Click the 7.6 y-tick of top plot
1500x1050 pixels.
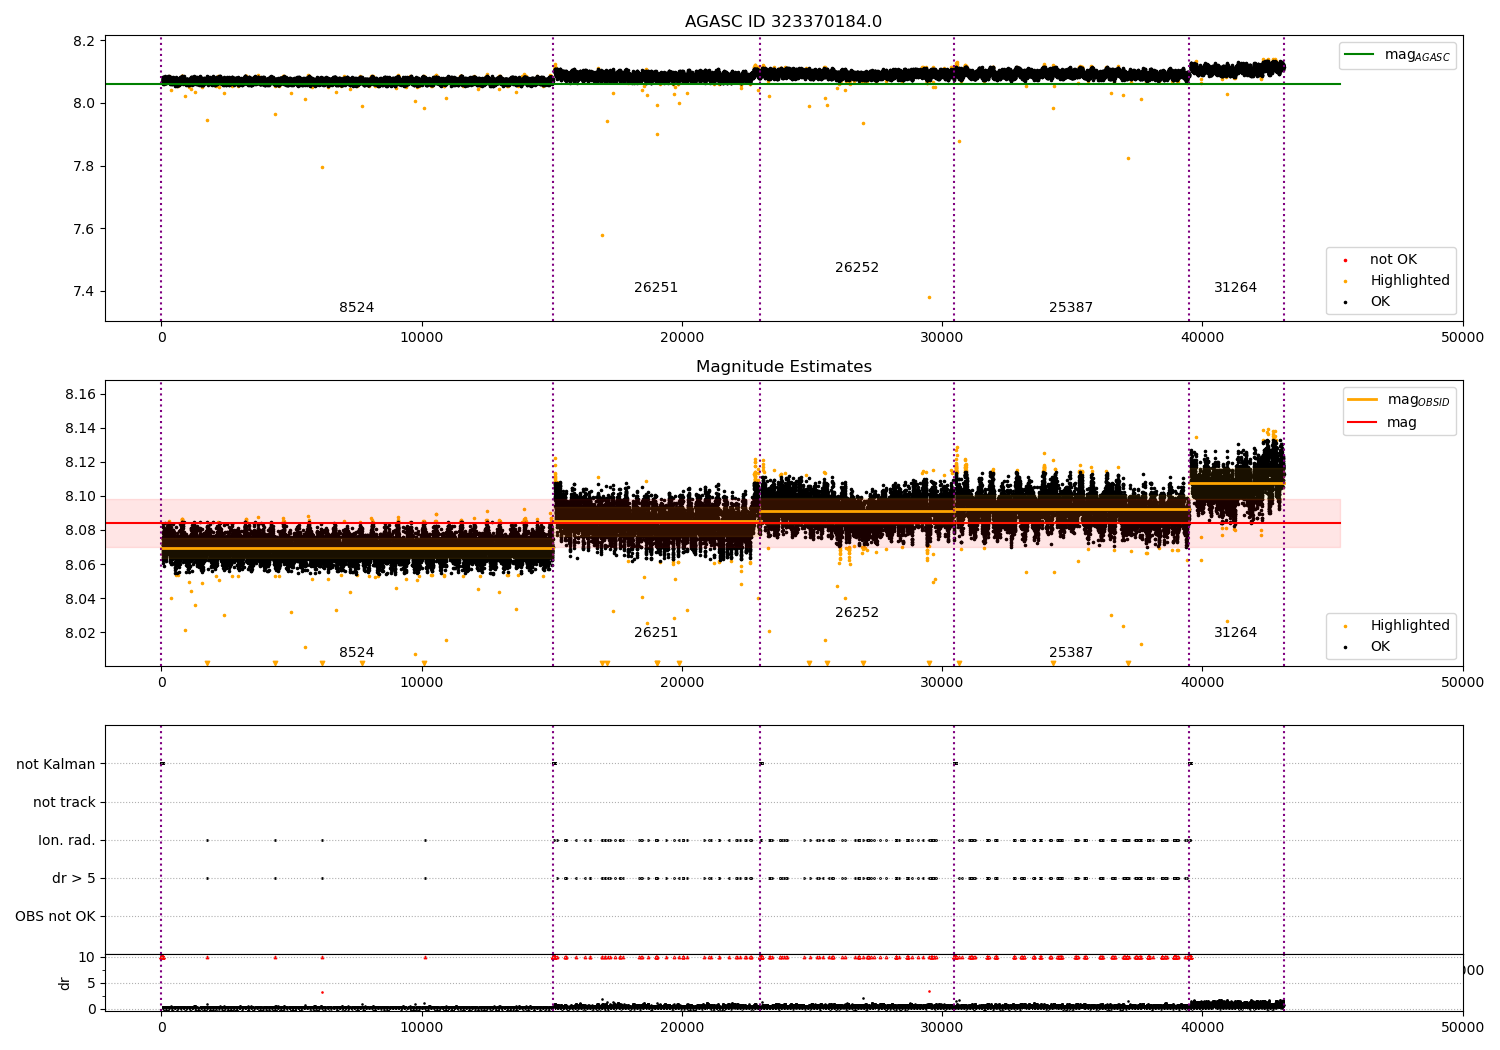(x=84, y=230)
